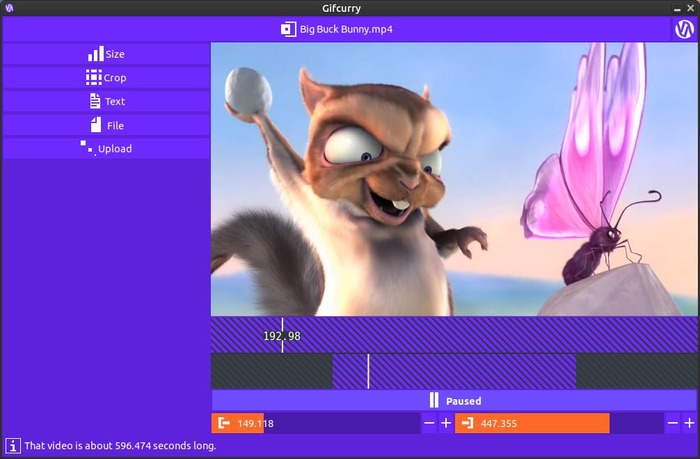Expand the File save section
Screen dimensions: 700x459
pos(106,125)
